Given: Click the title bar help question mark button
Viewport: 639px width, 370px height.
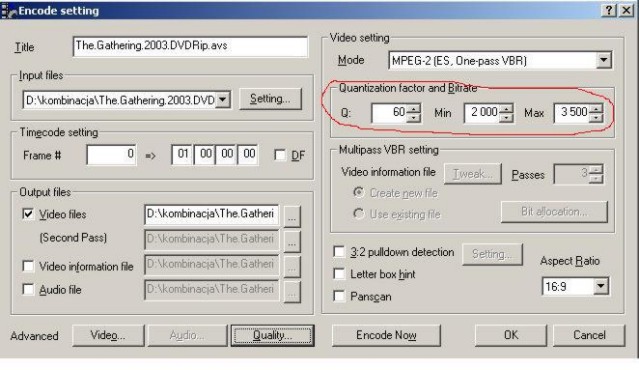Looking at the screenshot, I should point(609,10).
